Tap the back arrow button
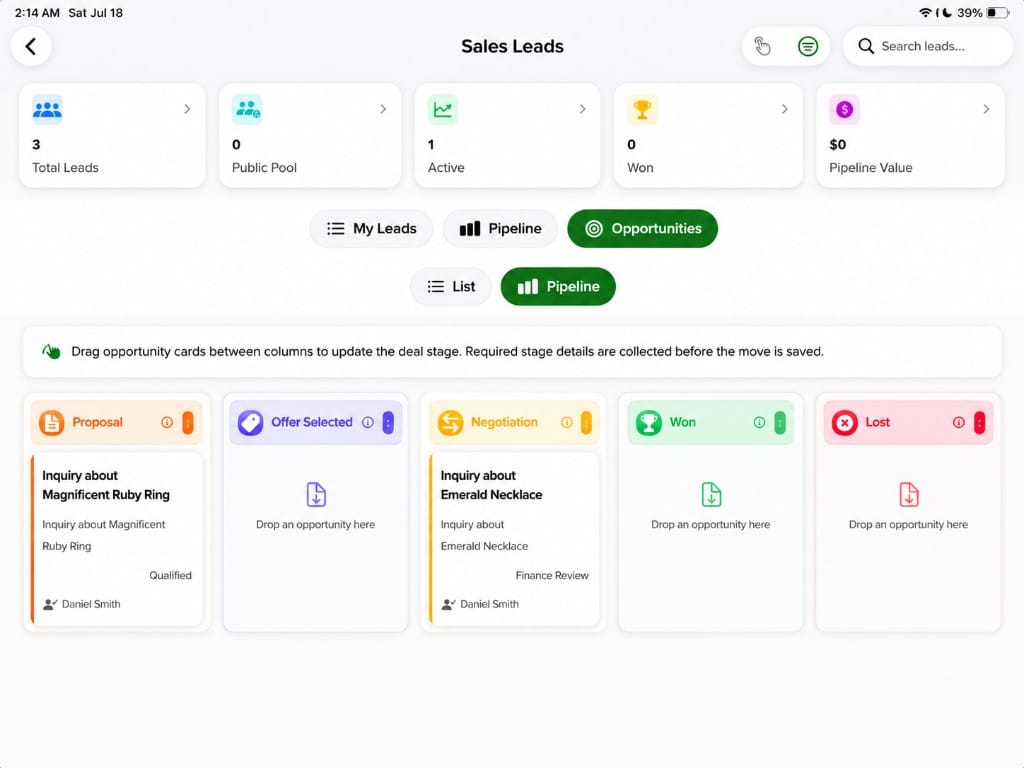1024x768 pixels. coord(31,46)
